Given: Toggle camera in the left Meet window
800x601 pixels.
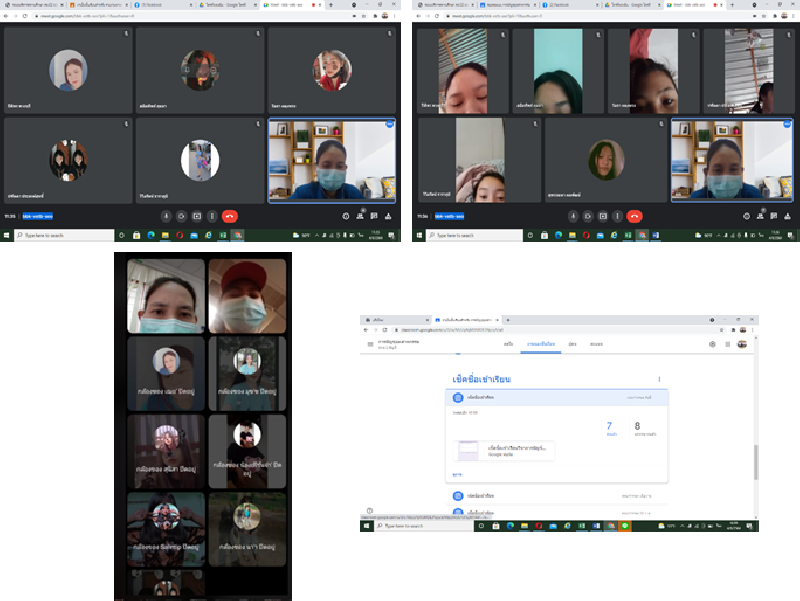Looking at the screenshot, I should [181, 216].
